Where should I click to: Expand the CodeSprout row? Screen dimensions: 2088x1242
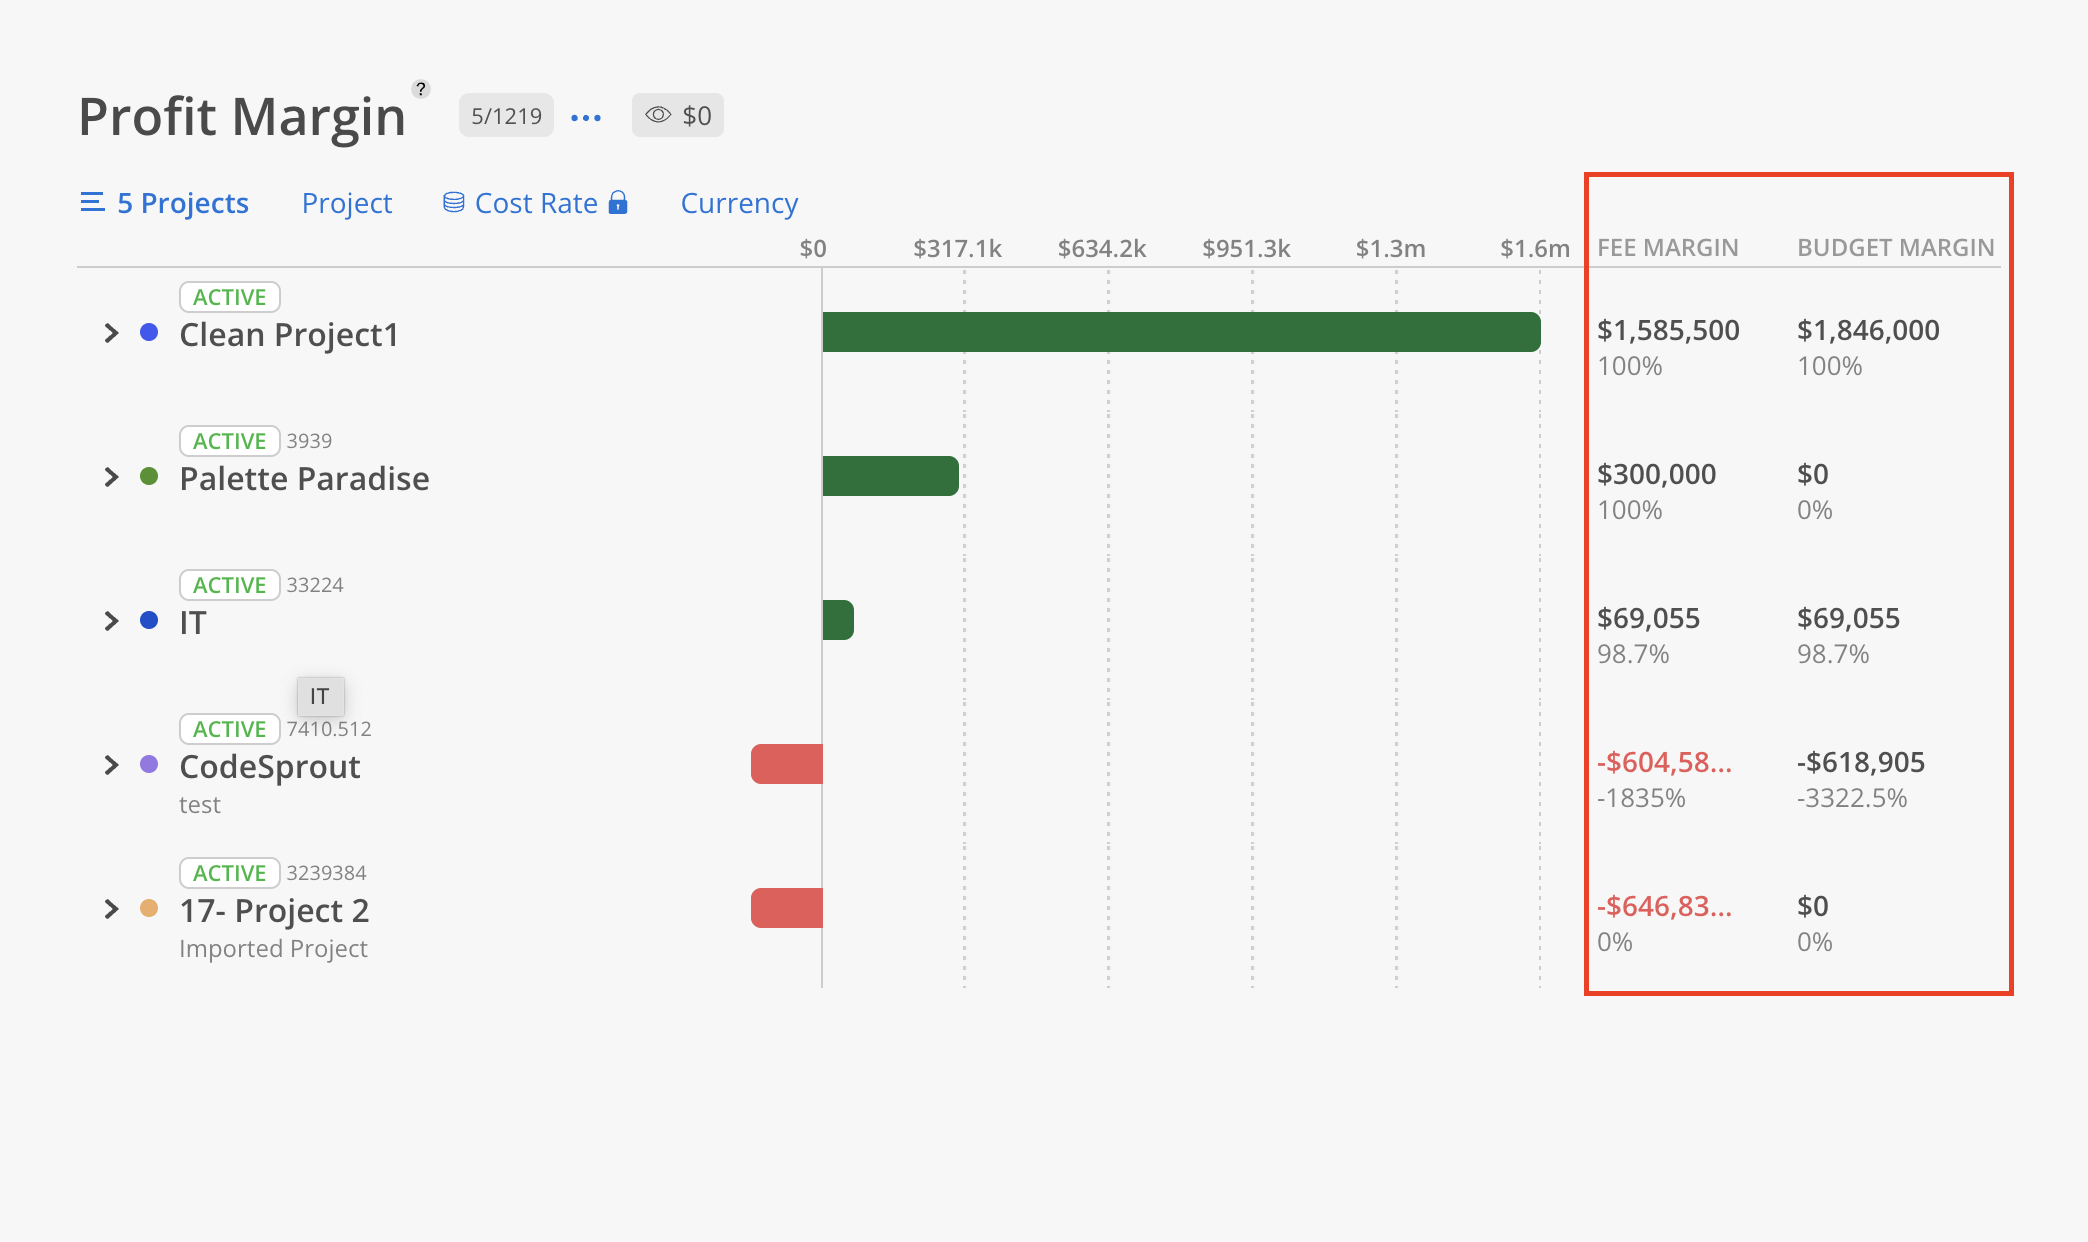click(x=111, y=765)
